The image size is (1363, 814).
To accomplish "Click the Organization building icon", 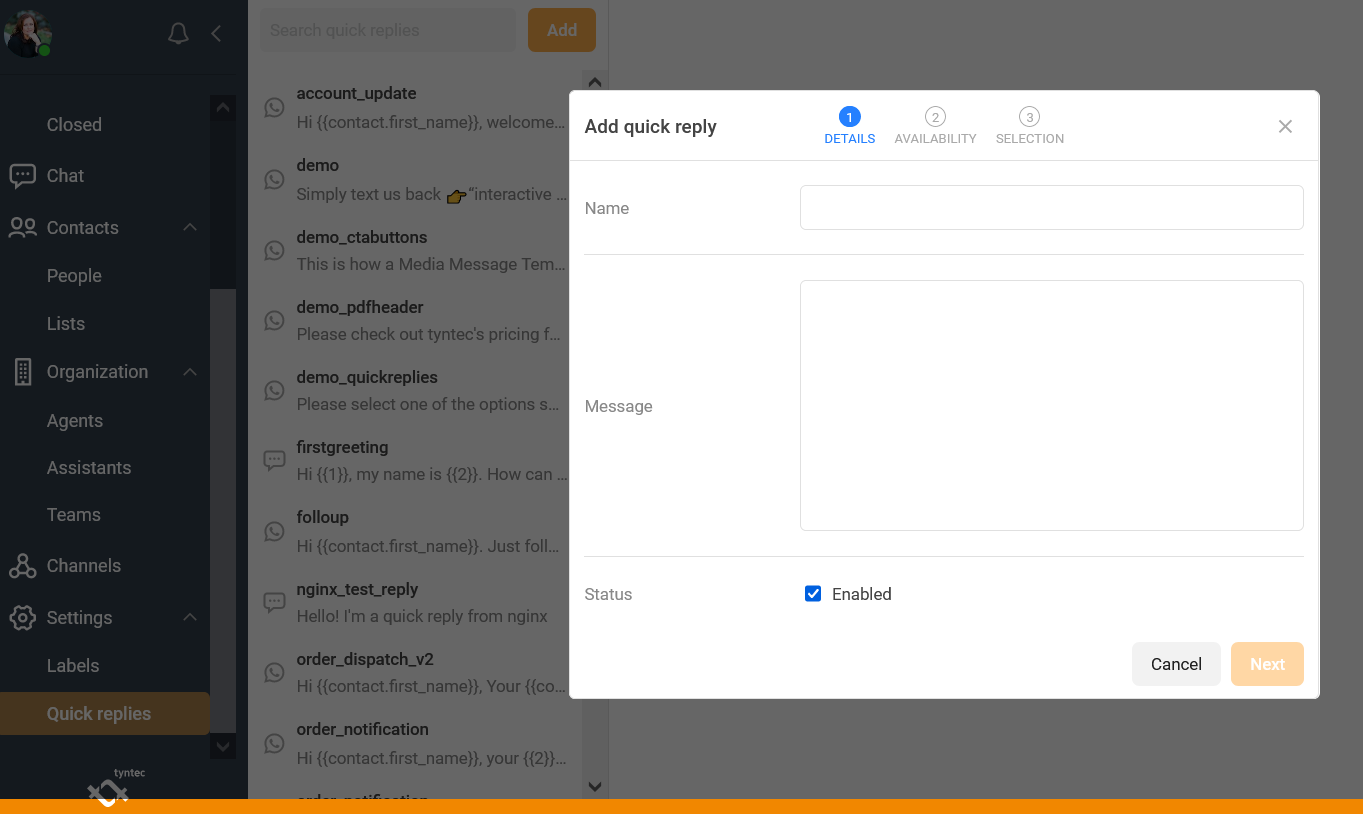I will [22, 372].
